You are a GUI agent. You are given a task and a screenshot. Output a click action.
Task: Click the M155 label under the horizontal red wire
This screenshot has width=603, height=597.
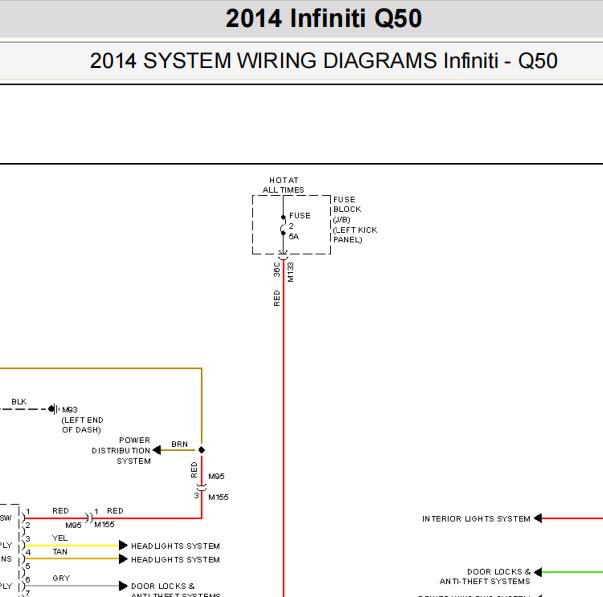pos(104,525)
